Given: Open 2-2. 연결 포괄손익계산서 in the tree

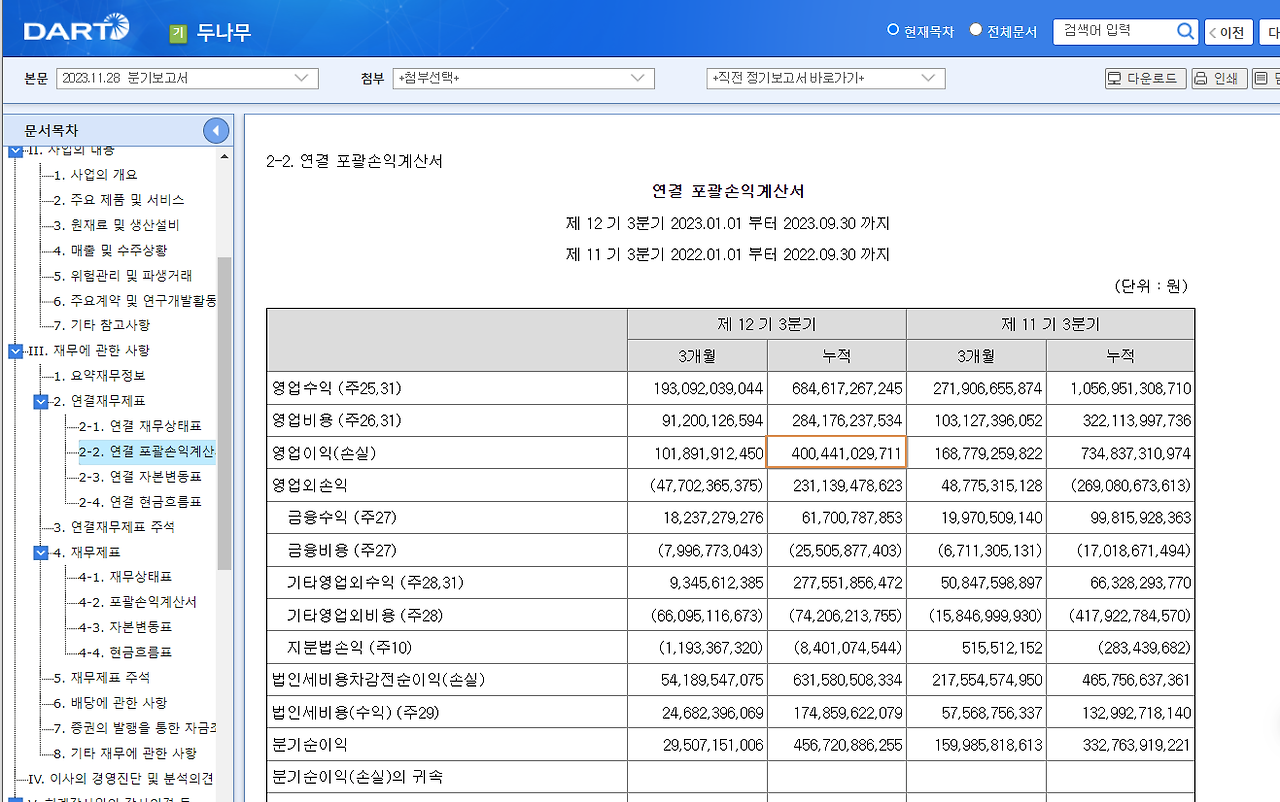Looking at the screenshot, I should tap(147, 451).
